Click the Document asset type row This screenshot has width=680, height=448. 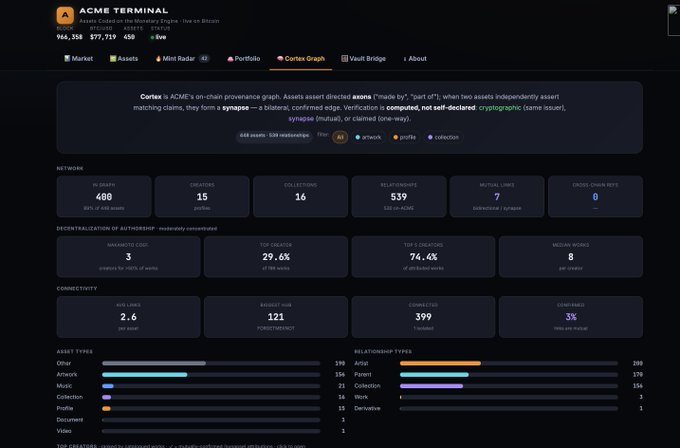tap(201, 419)
